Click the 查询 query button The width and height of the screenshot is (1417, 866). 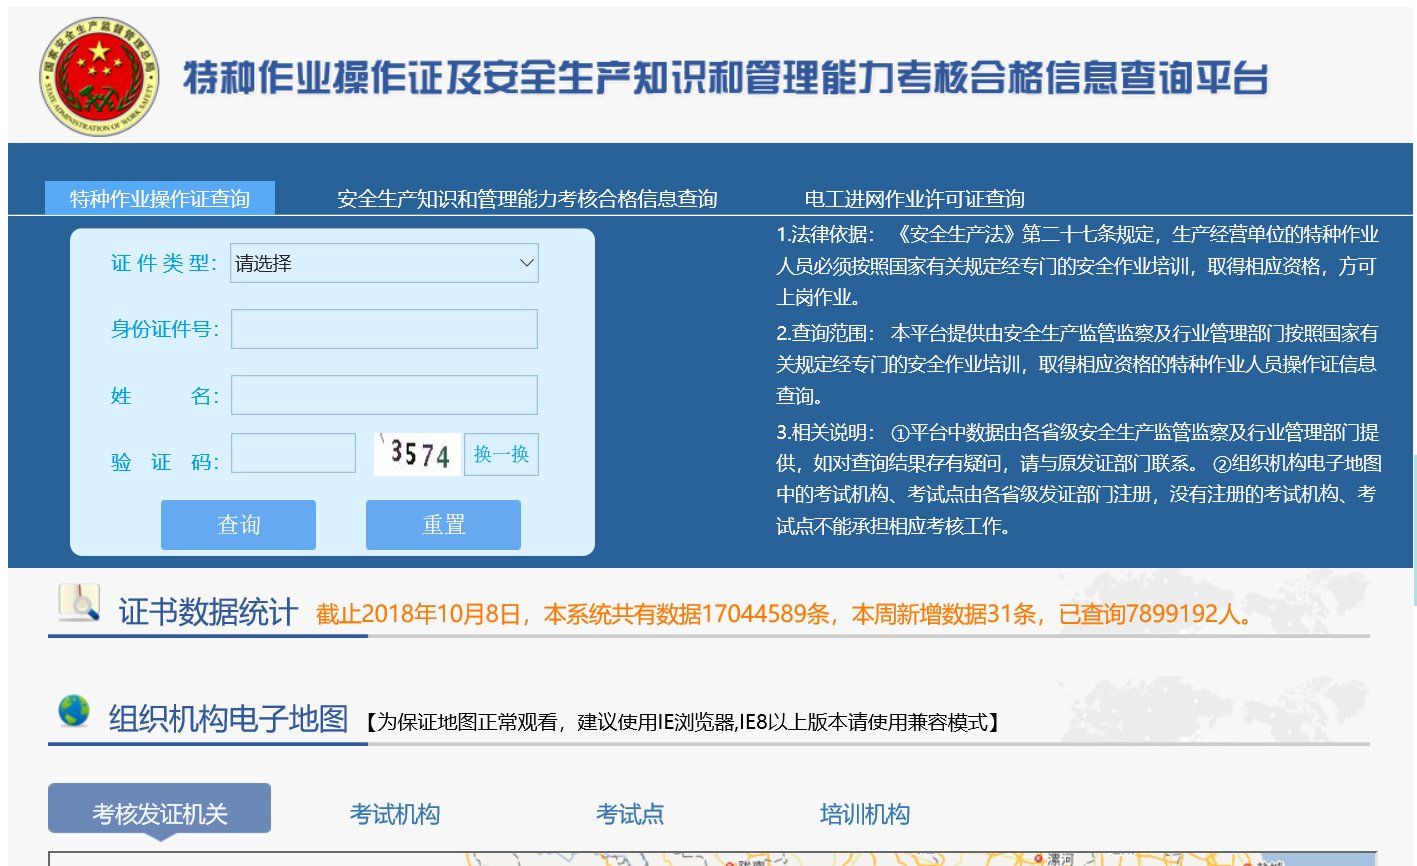coord(237,523)
